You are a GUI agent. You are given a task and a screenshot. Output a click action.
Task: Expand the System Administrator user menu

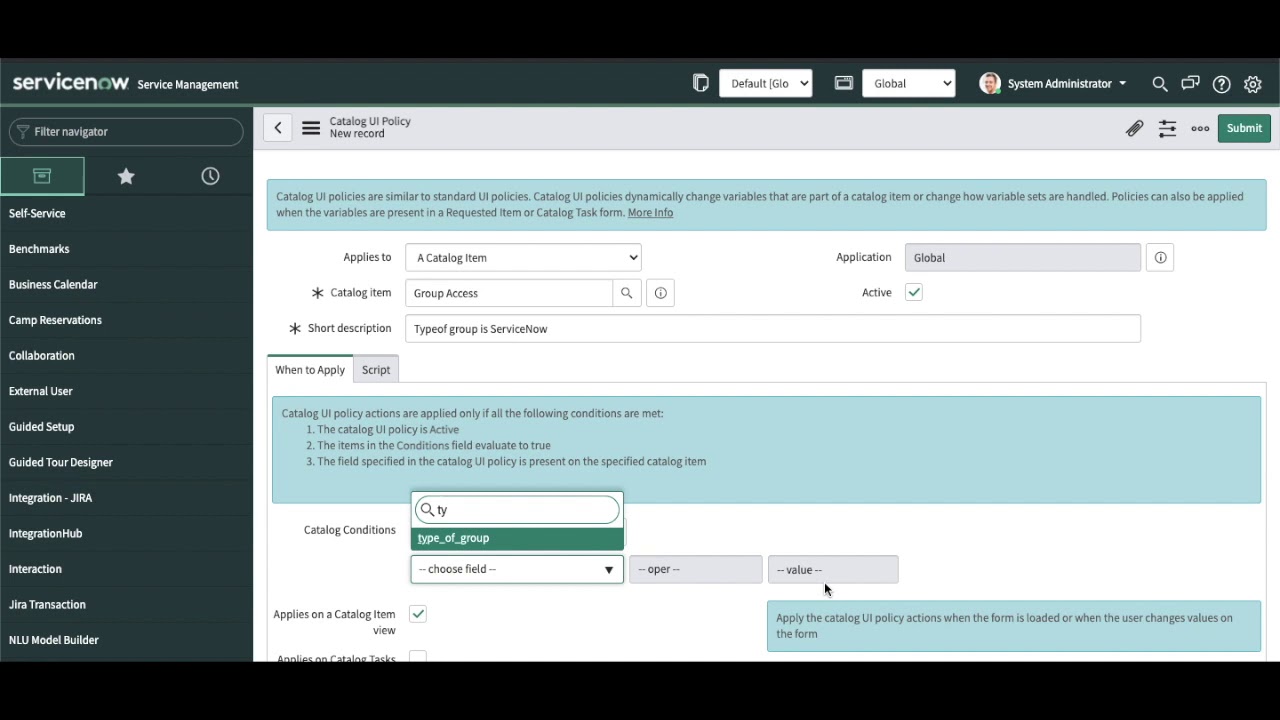1067,84
